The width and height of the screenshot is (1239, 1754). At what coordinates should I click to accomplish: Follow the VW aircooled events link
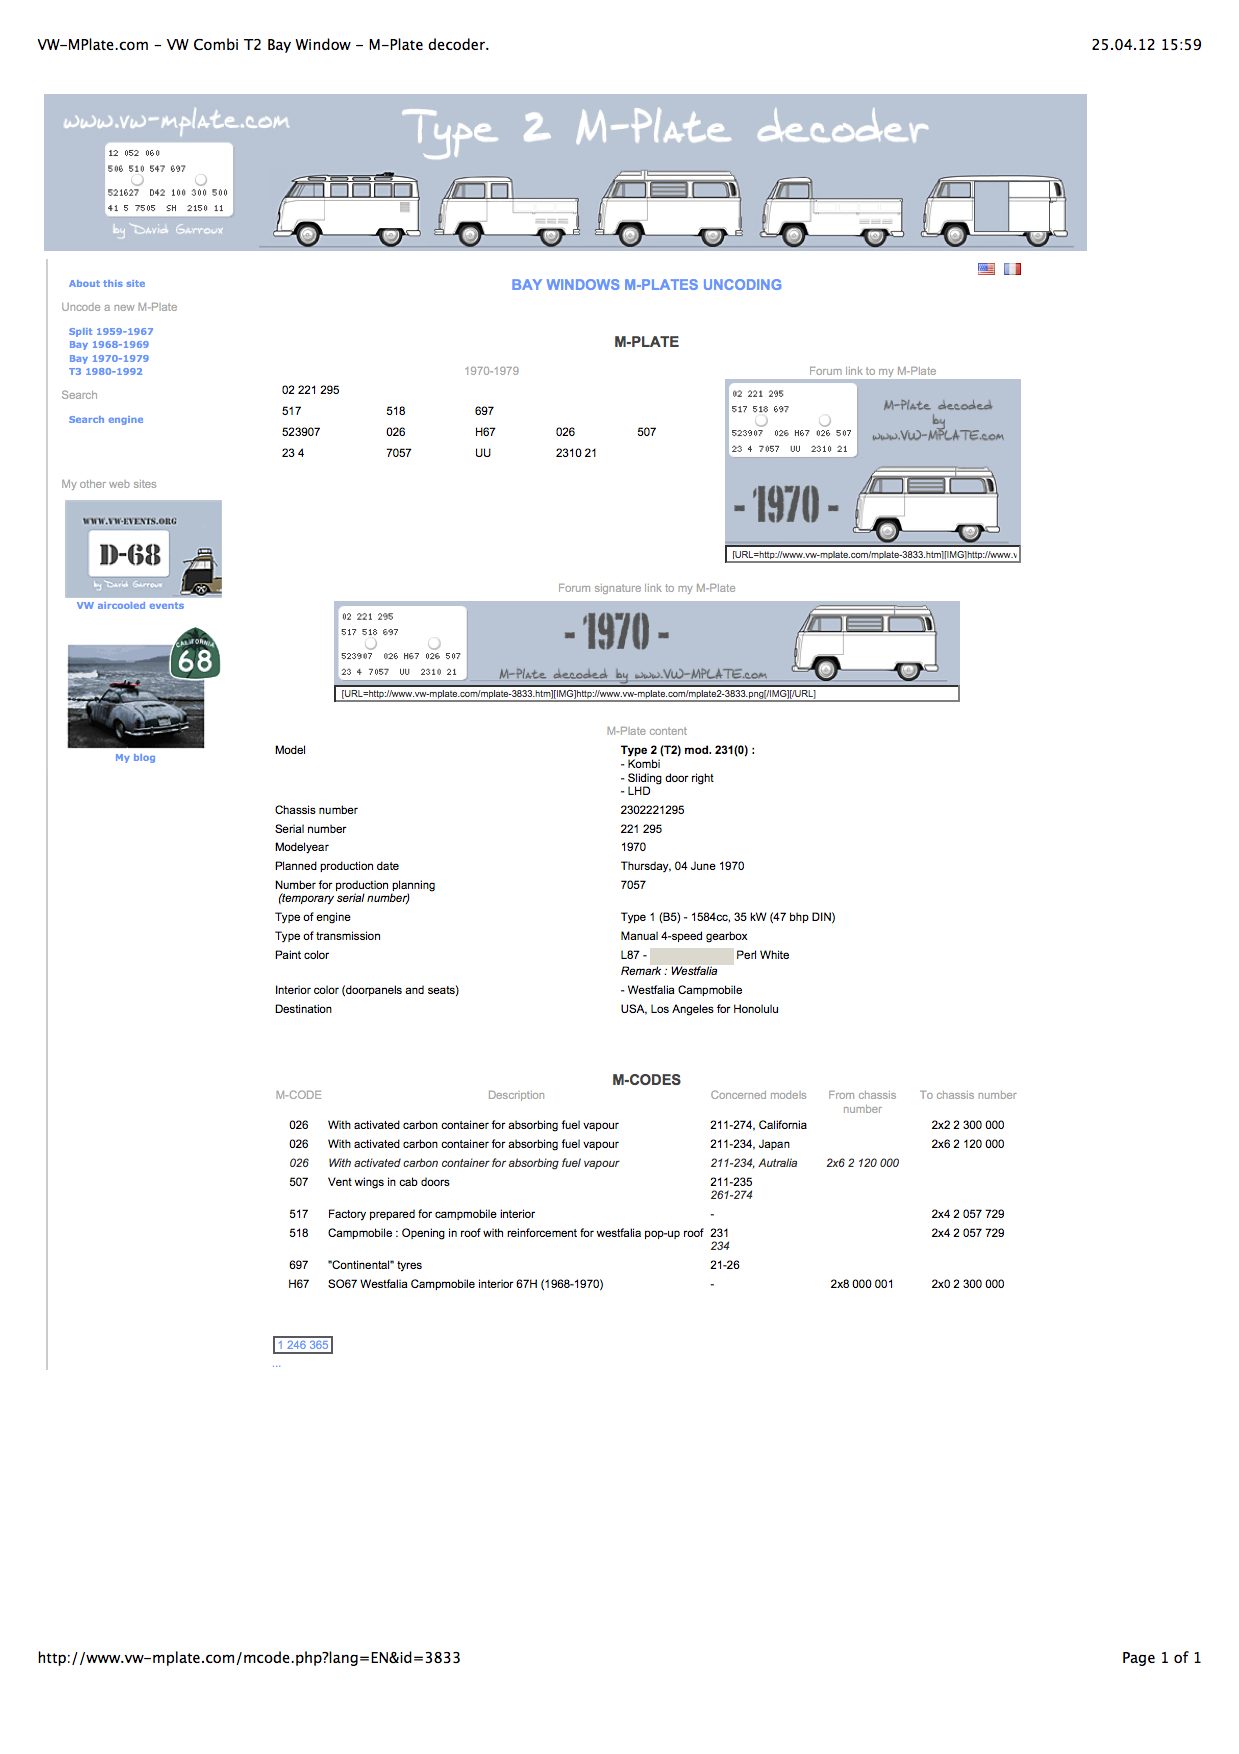(x=130, y=606)
